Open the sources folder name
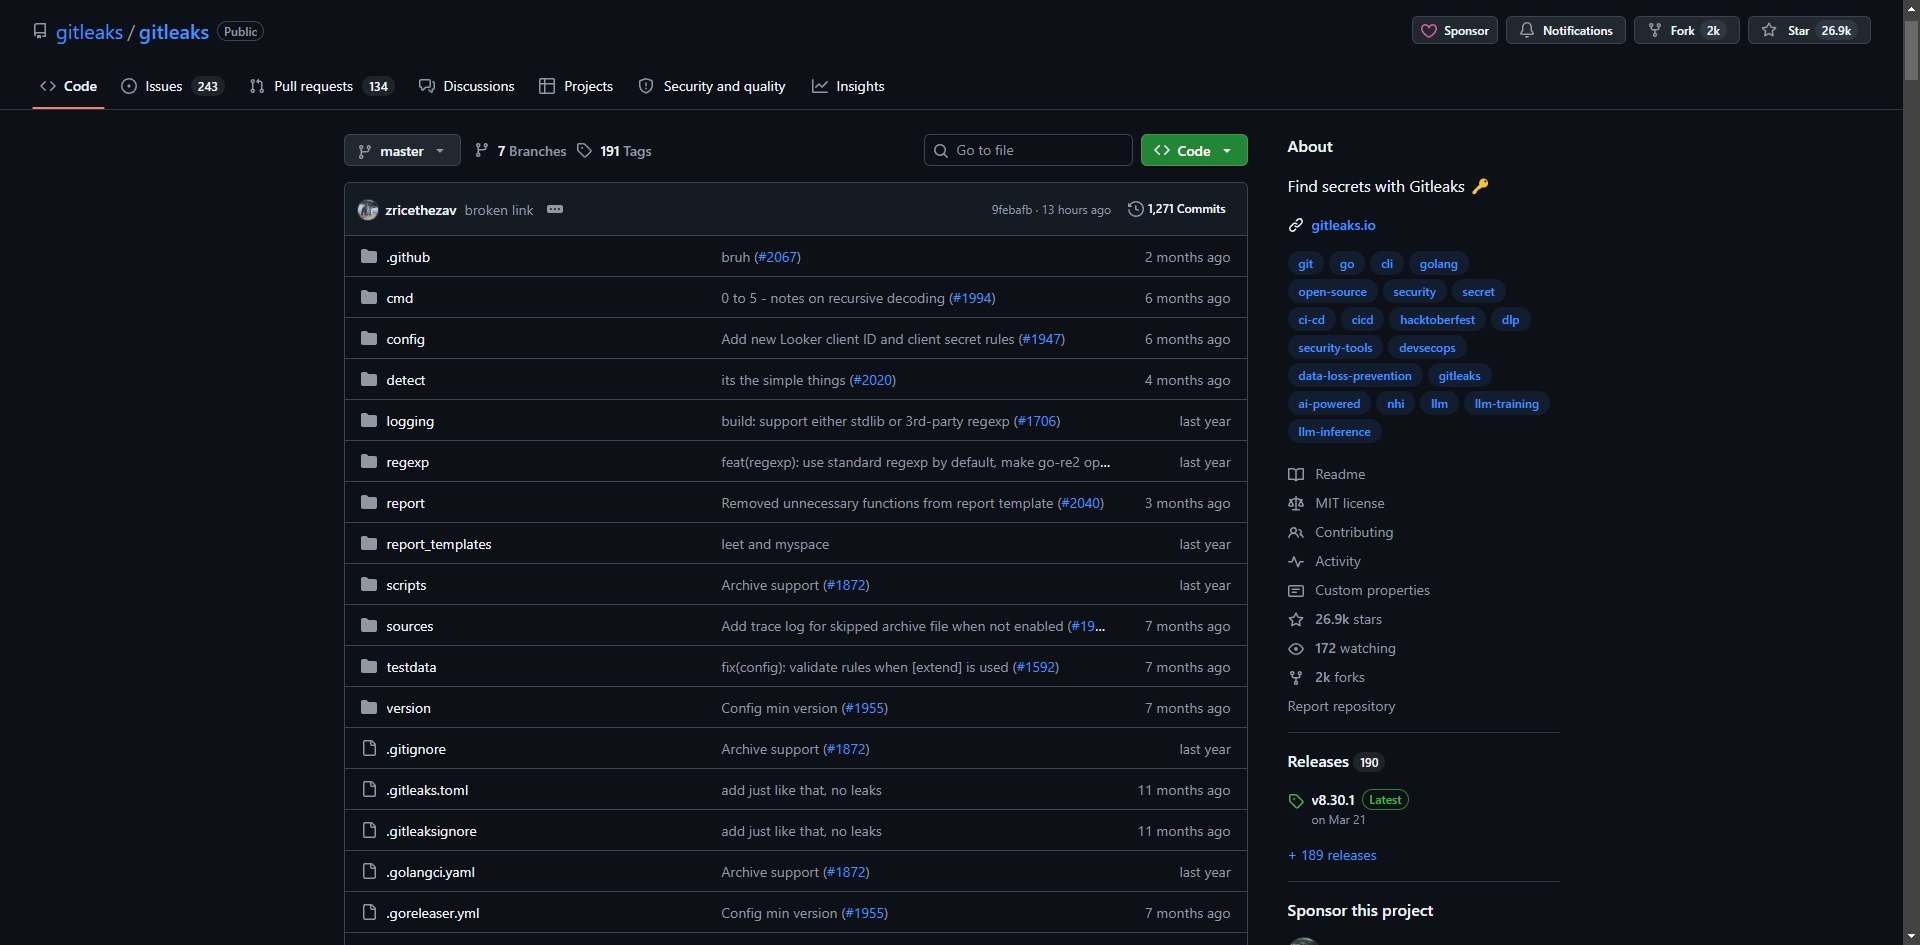The image size is (1920, 945). 410,626
